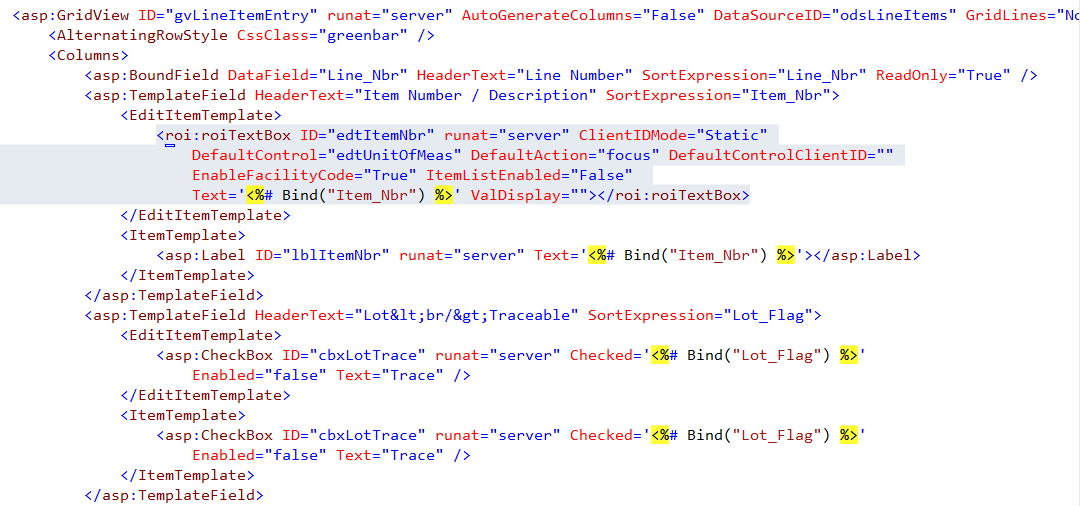1080x506 pixels.
Task: Click the asp:Label opening tag name
Action: click(205, 255)
